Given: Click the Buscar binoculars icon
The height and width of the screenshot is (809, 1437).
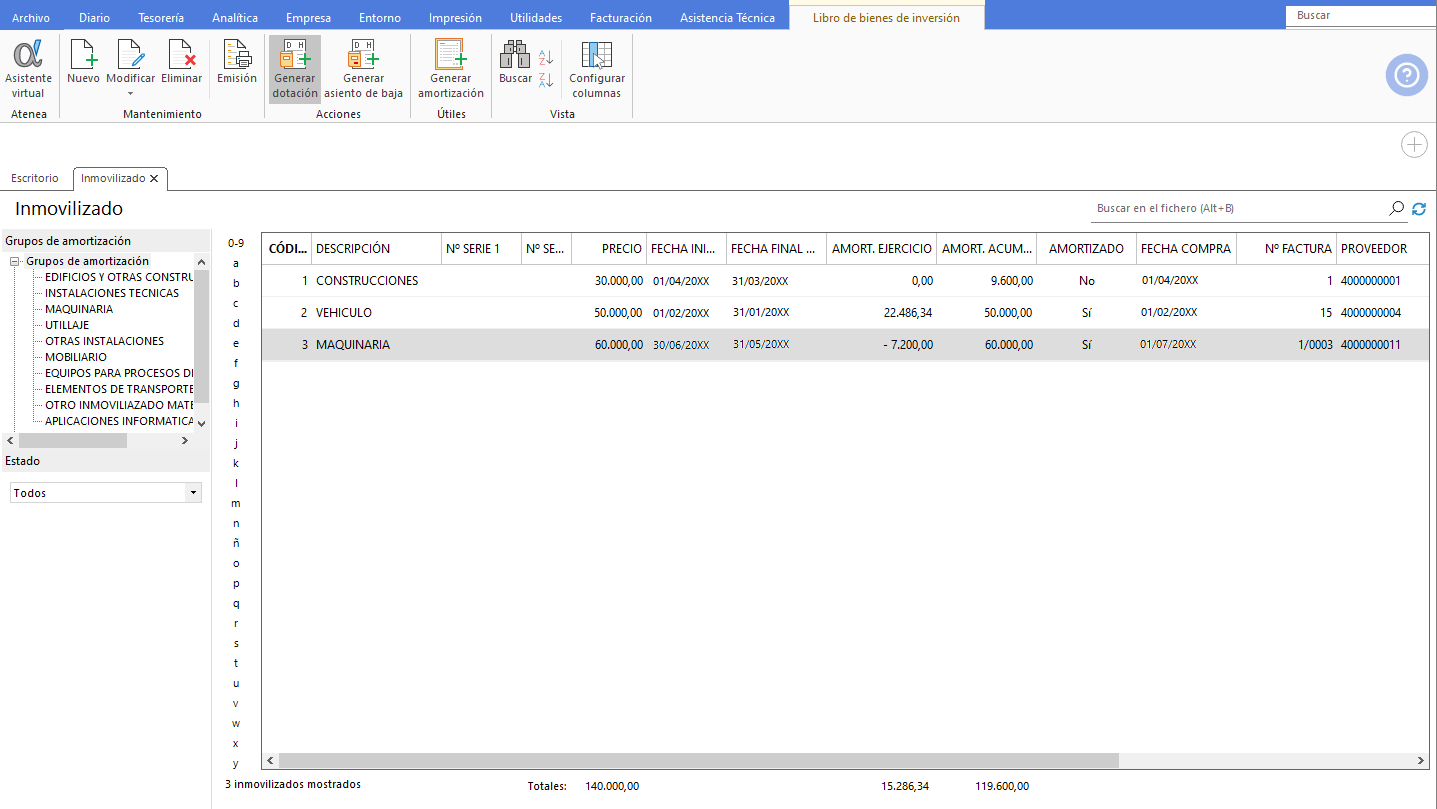Looking at the screenshot, I should pyautogui.click(x=515, y=54).
